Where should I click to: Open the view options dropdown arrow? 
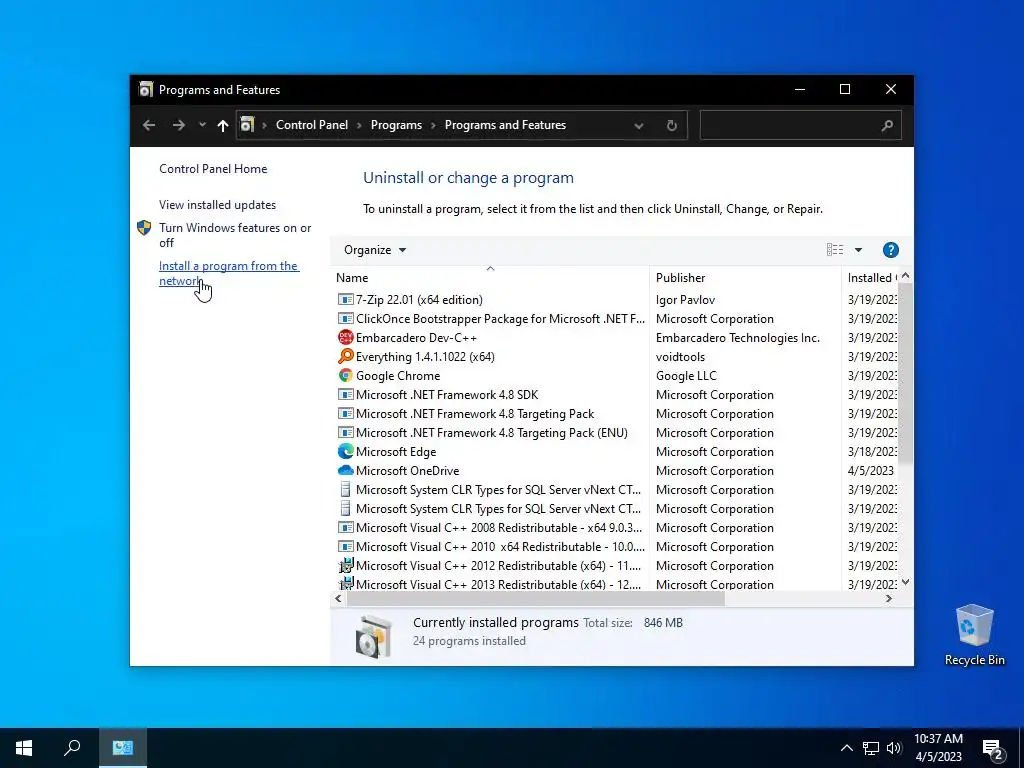click(x=858, y=250)
